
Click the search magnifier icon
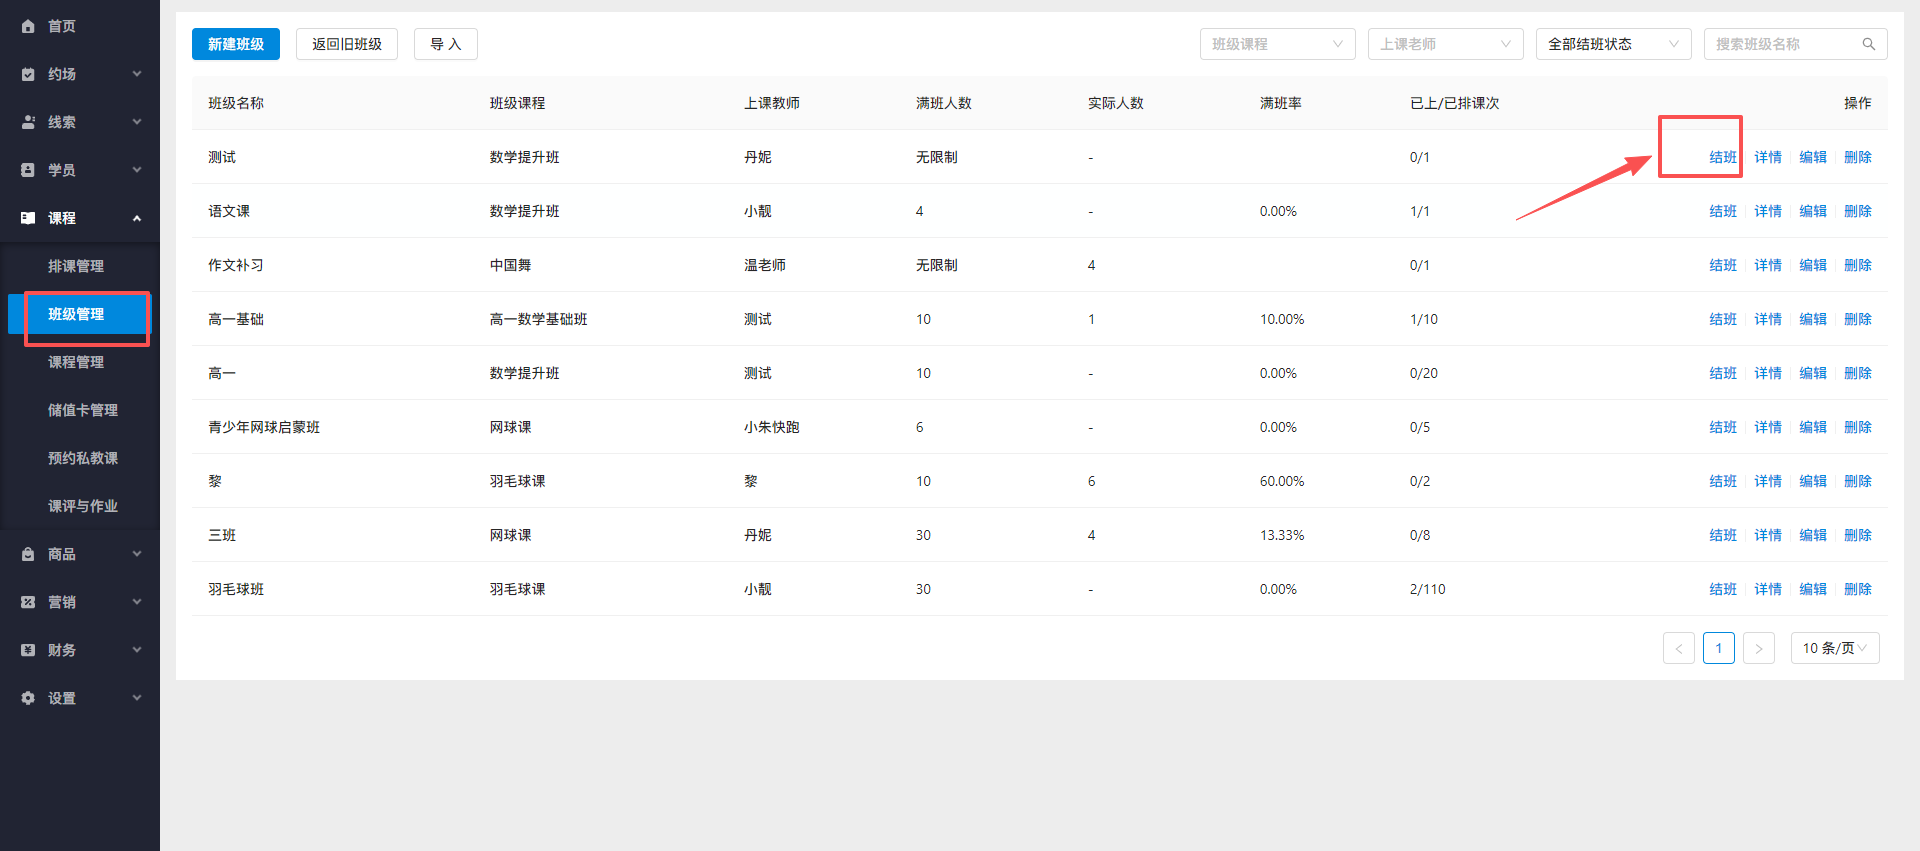tap(1868, 44)
